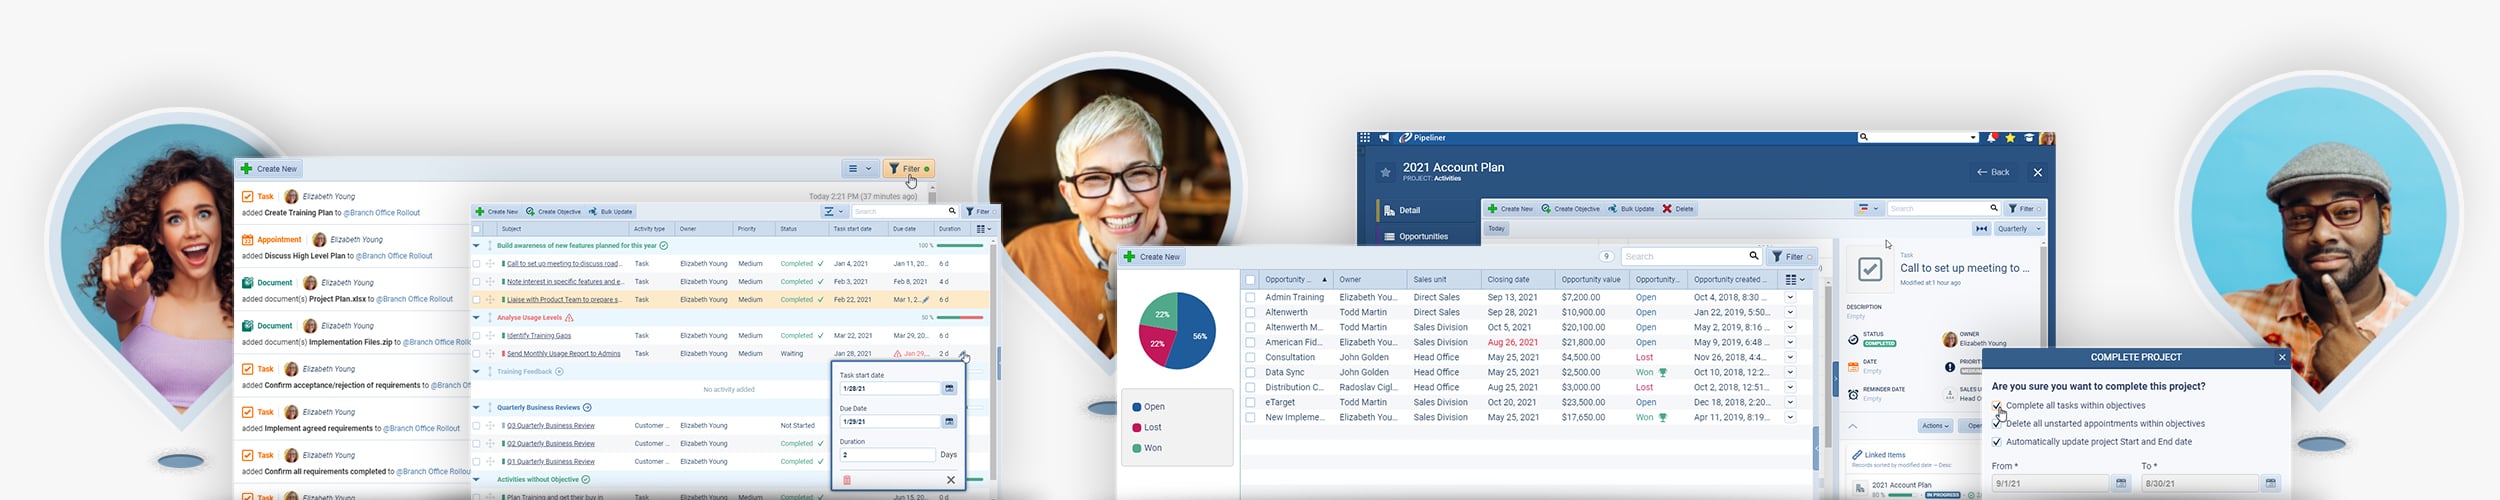Sort by the Opportunity name column header
The width and height of the screenshot is (2500, 500).
click(x=1296, y=280)
